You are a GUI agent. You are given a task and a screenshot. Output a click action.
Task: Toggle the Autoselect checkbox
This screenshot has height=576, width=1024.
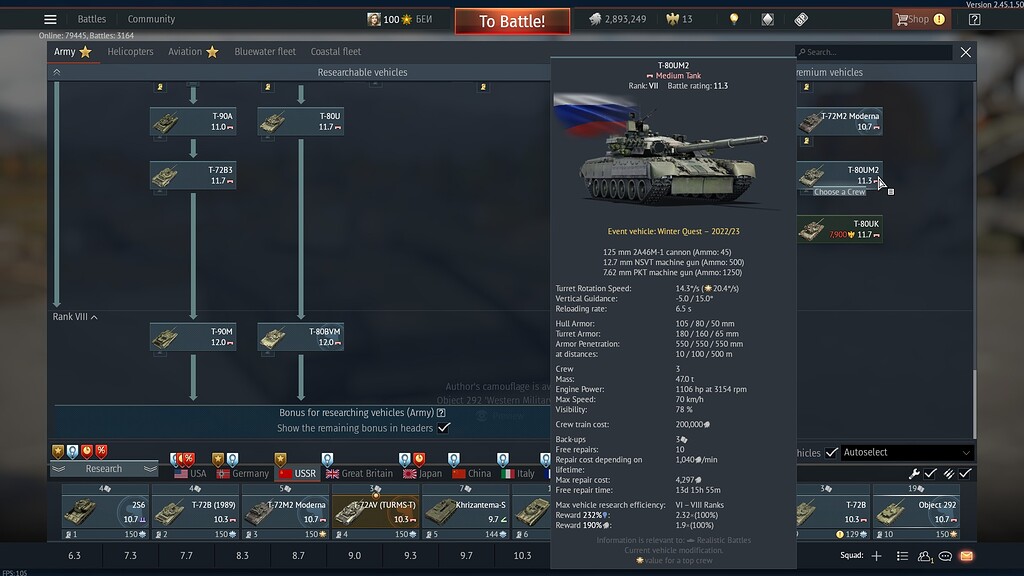832,452
